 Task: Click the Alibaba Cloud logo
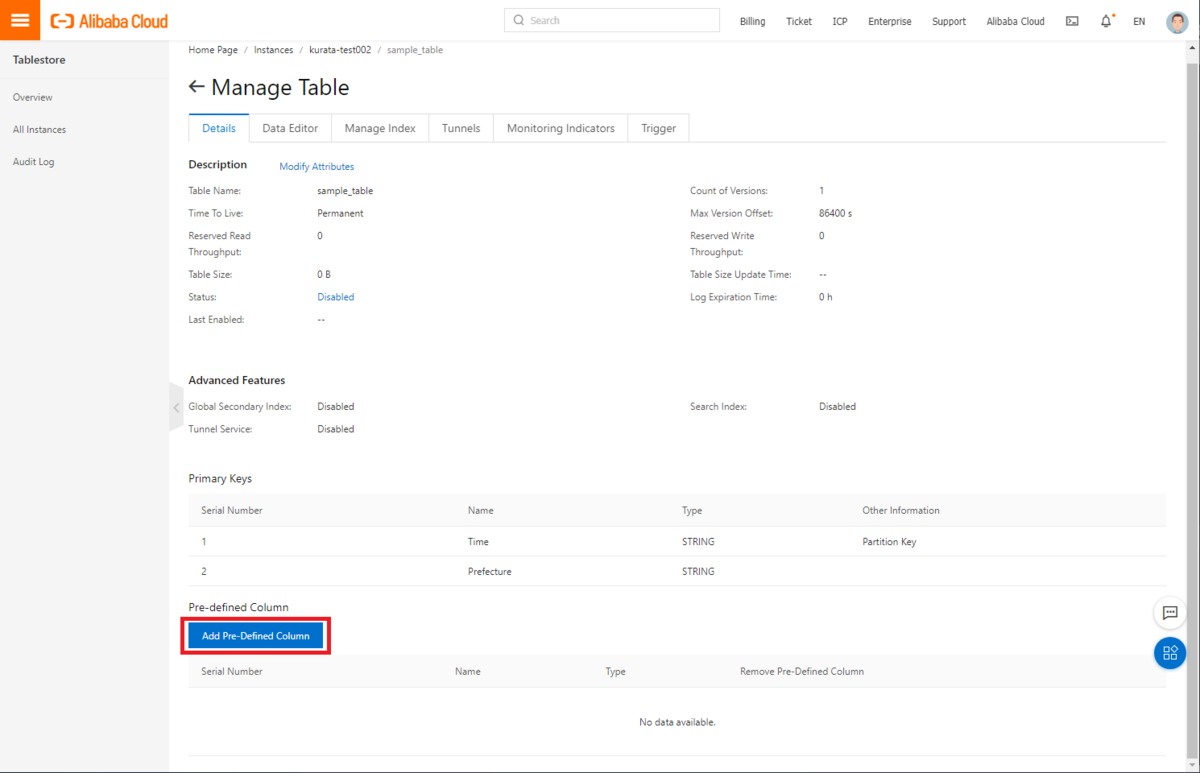[110, 21]
